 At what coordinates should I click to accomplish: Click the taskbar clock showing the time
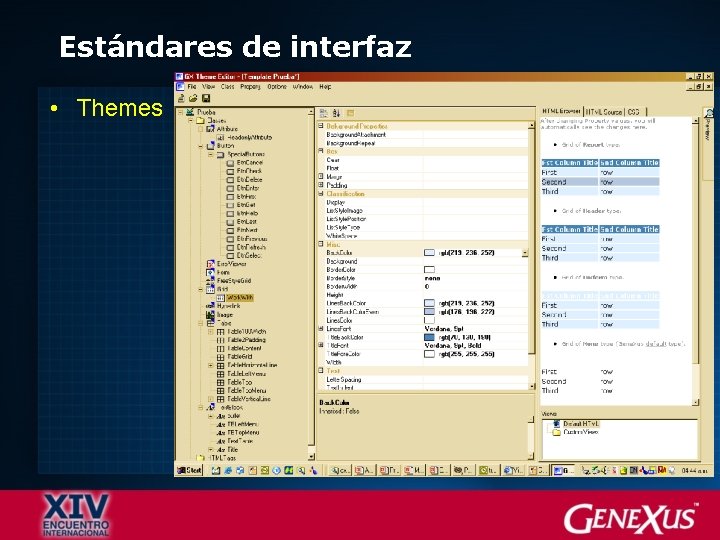click(694, 471)
